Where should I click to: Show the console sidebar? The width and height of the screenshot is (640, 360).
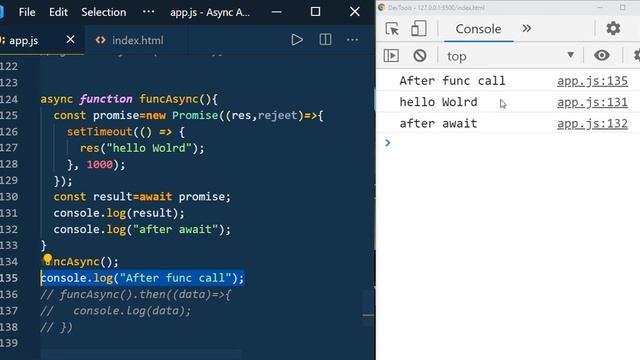391,56
